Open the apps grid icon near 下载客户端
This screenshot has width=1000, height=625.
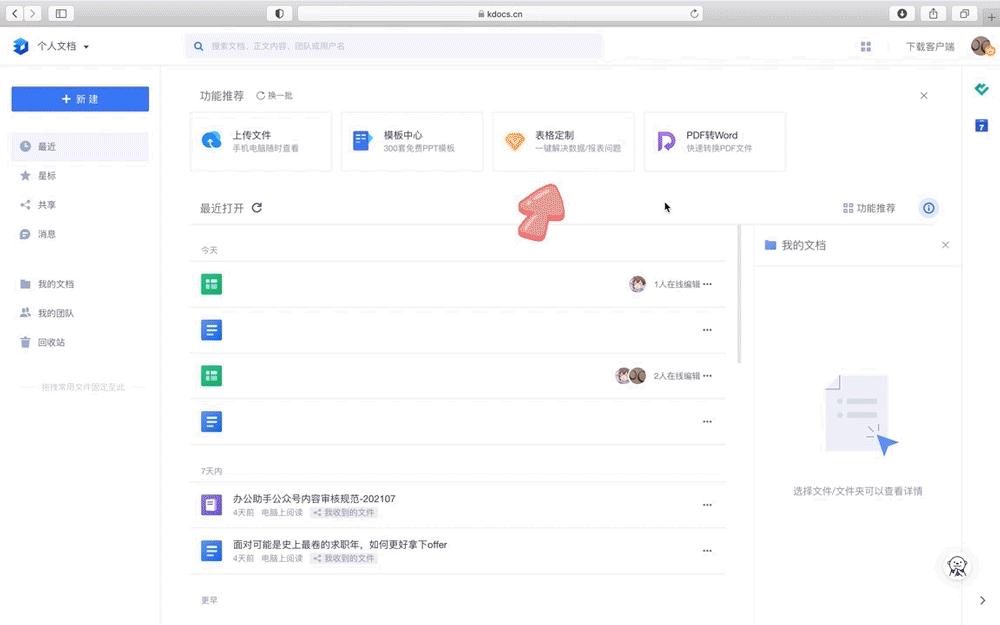tap(866, 46)
